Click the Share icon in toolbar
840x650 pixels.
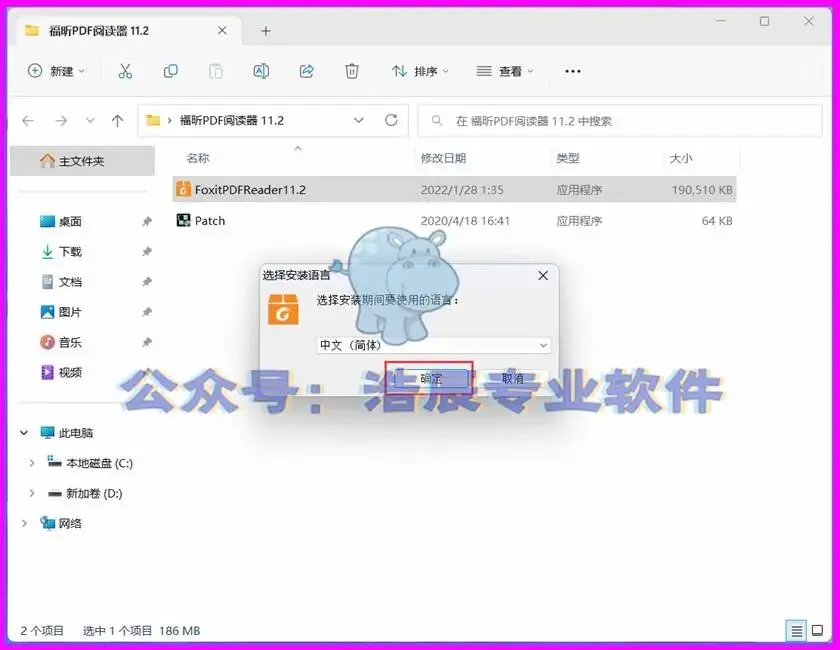pyautogui.click(x=306, y=71)
